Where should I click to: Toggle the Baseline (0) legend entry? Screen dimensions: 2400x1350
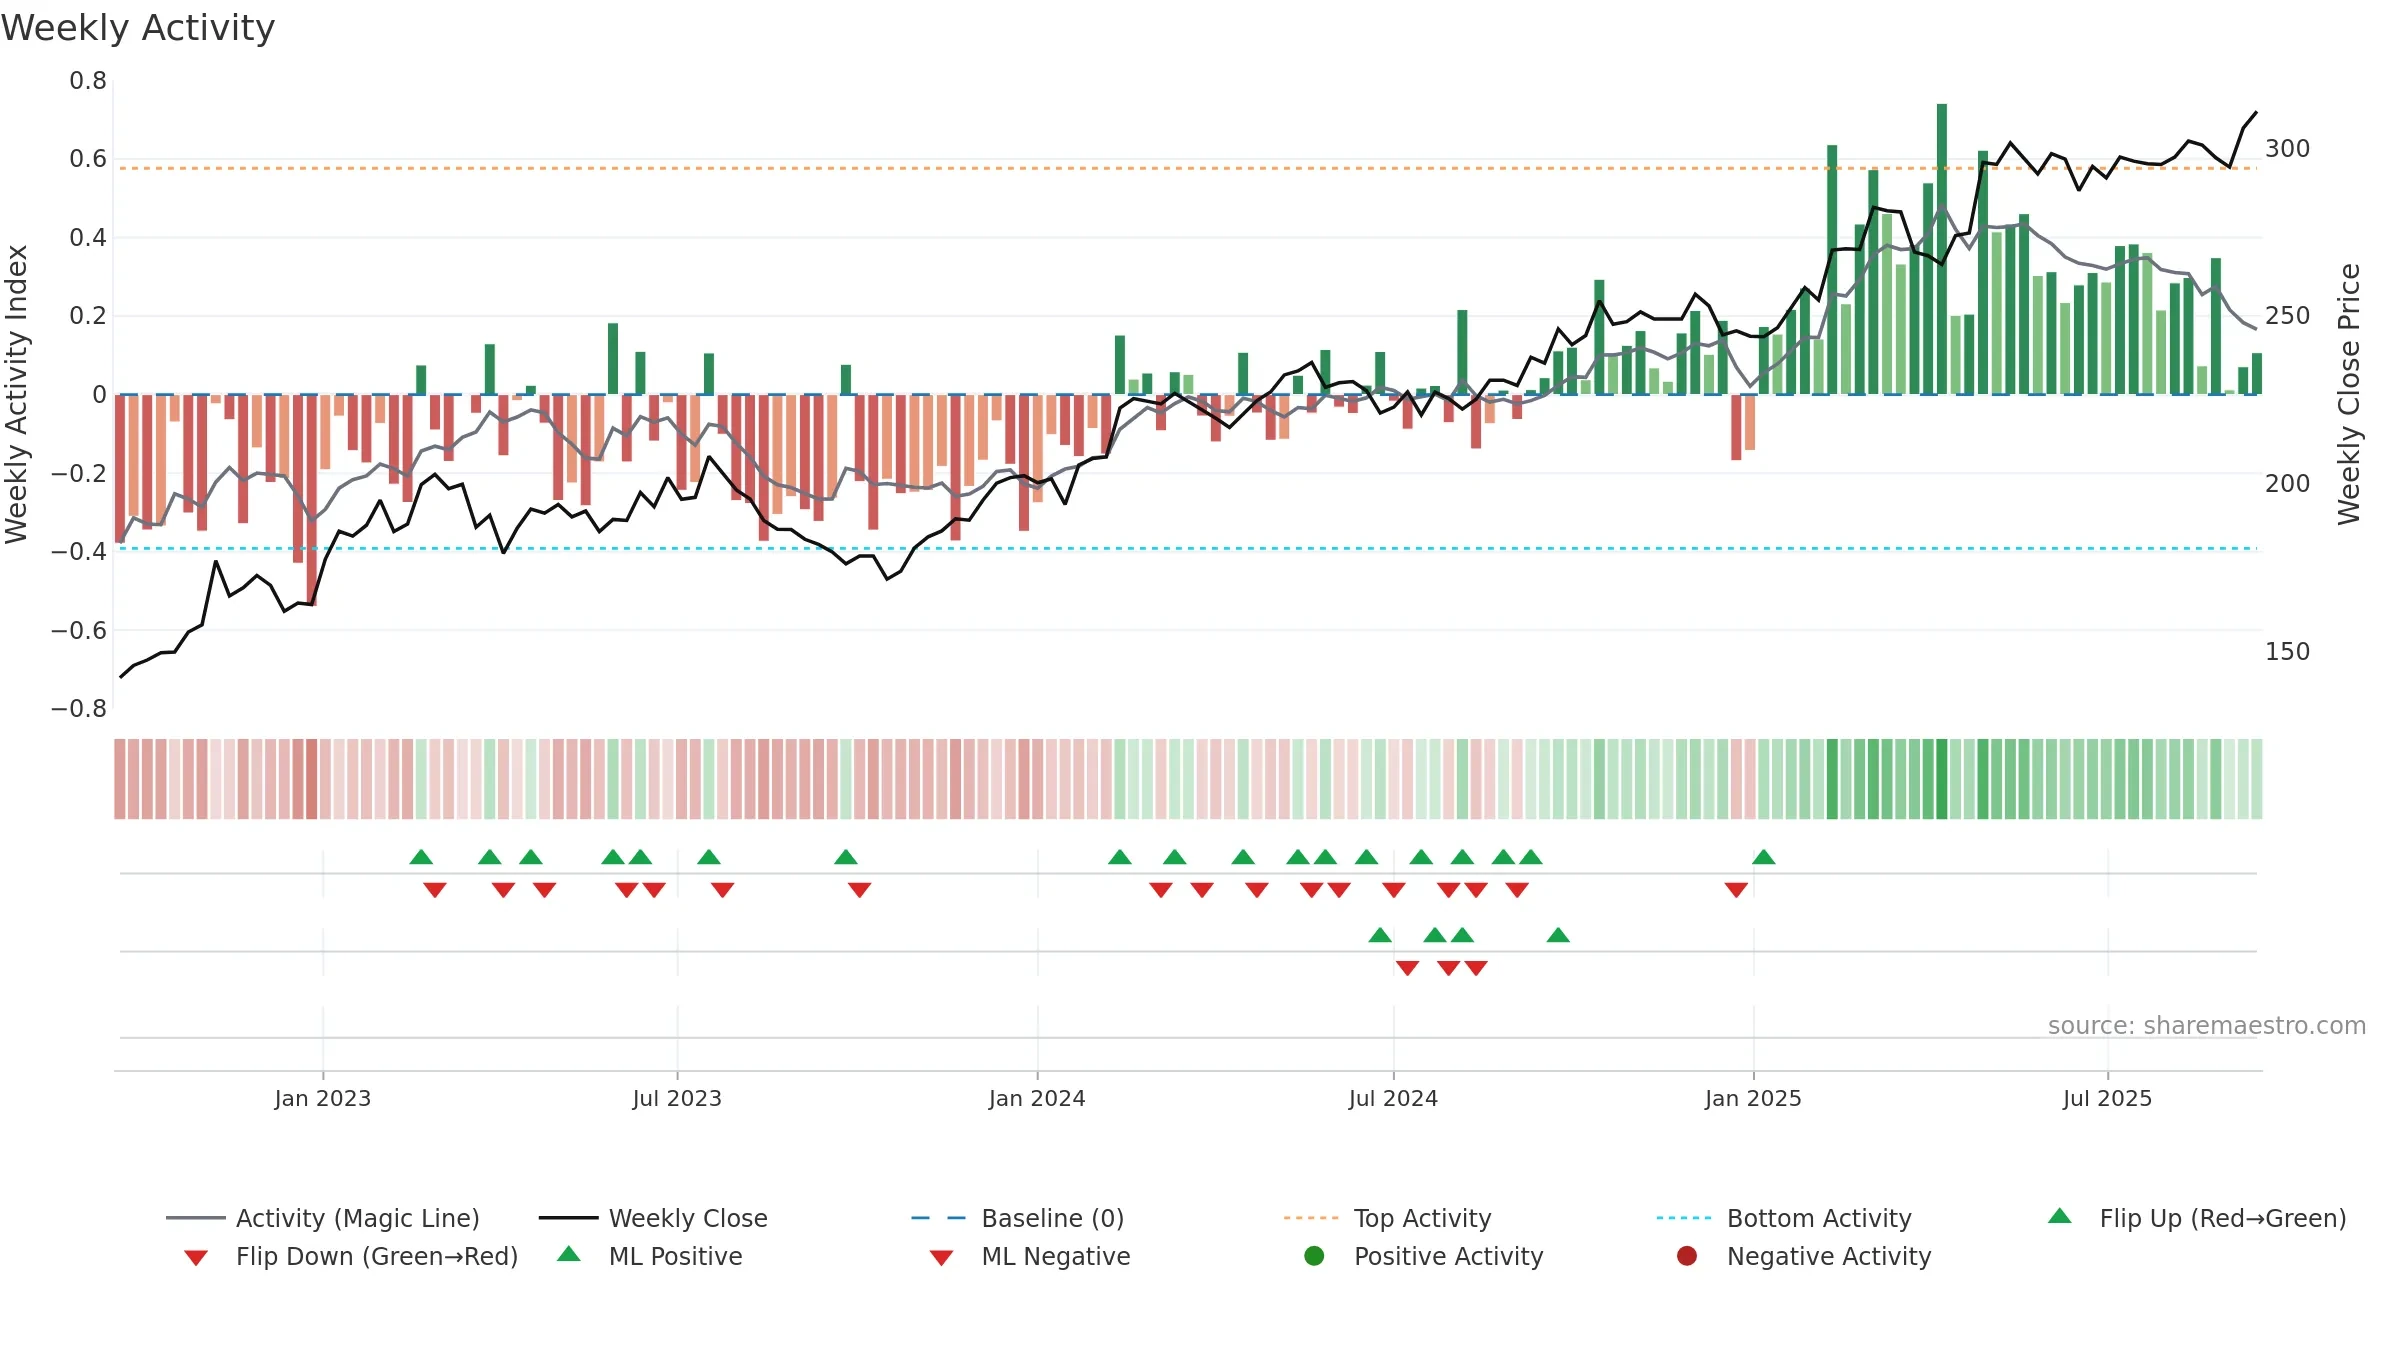pos(1018,1218)
